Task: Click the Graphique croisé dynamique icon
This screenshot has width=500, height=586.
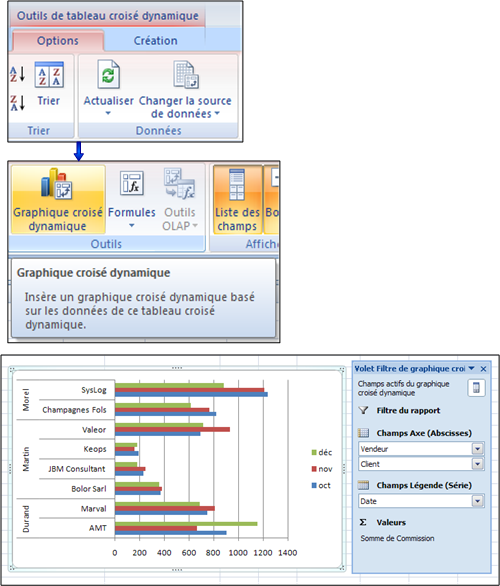Action: (57, 183)
